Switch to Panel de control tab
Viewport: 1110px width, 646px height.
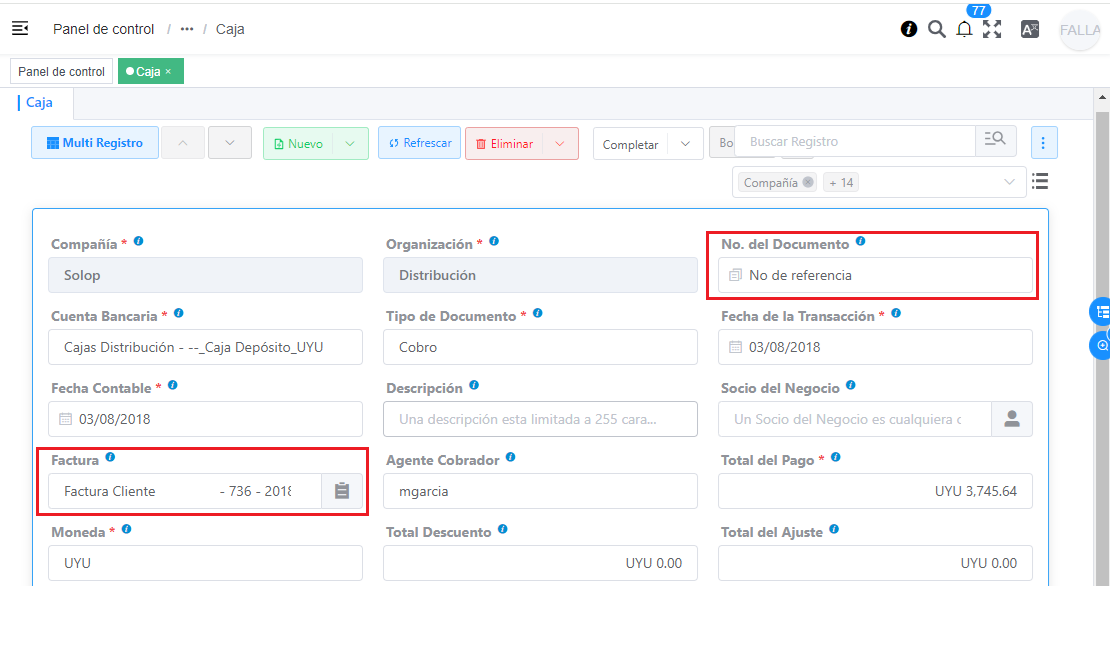(x=62, y=71)
